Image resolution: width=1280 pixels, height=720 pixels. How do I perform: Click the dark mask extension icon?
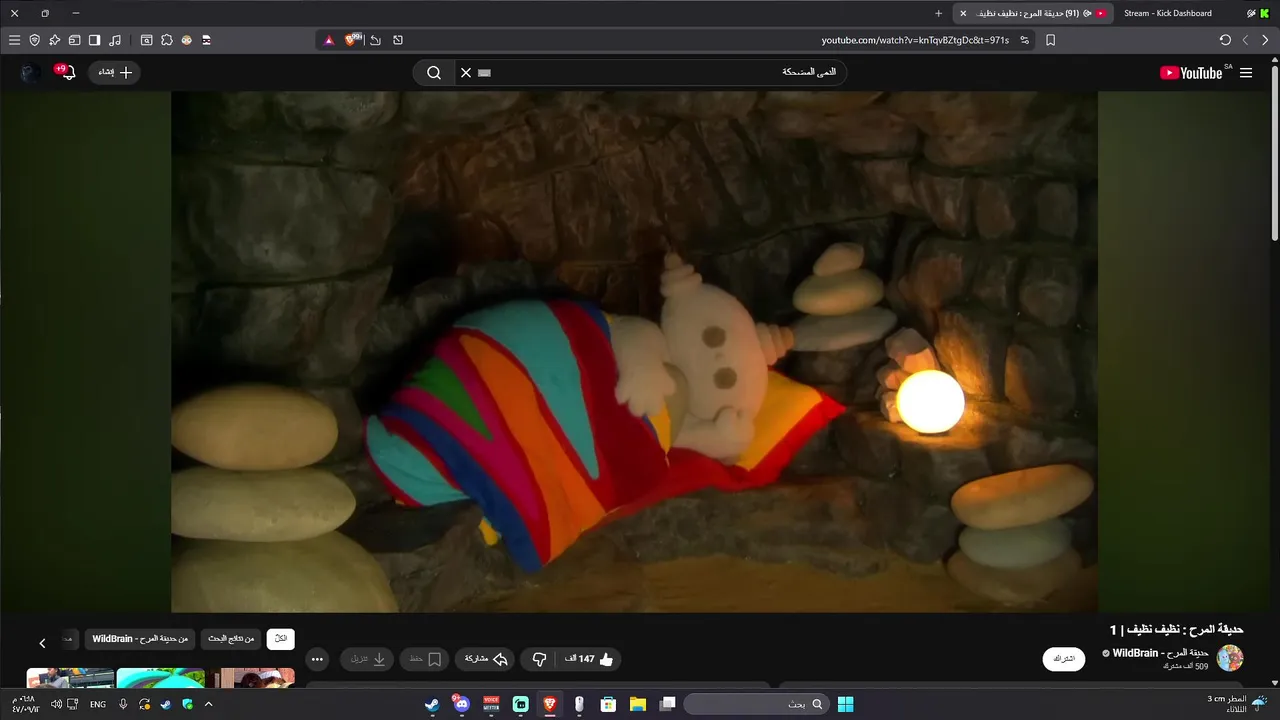click(x=206, y=40)
